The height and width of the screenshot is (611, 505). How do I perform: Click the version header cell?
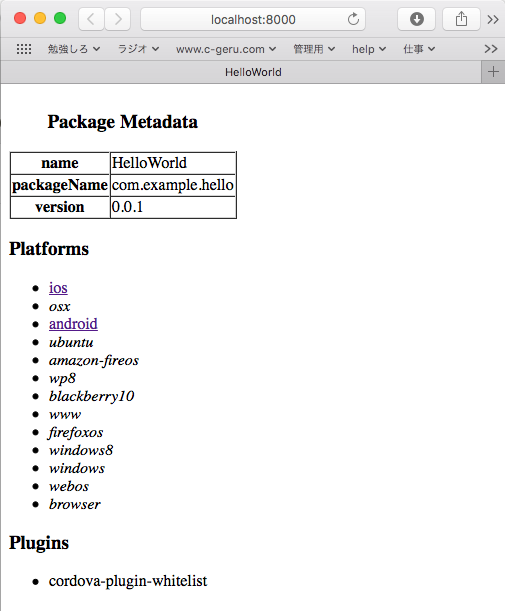(x=60, y=207)
